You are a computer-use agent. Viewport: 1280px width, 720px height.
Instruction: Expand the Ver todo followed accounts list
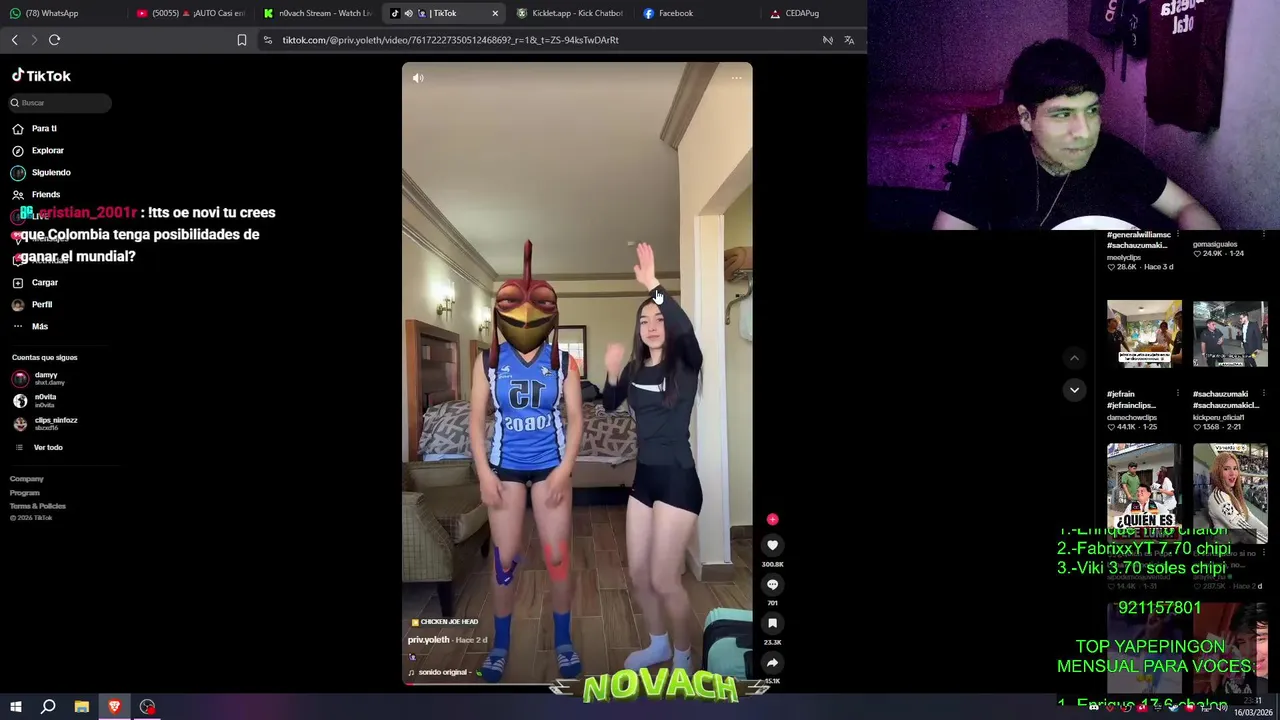tap(47, 447)
